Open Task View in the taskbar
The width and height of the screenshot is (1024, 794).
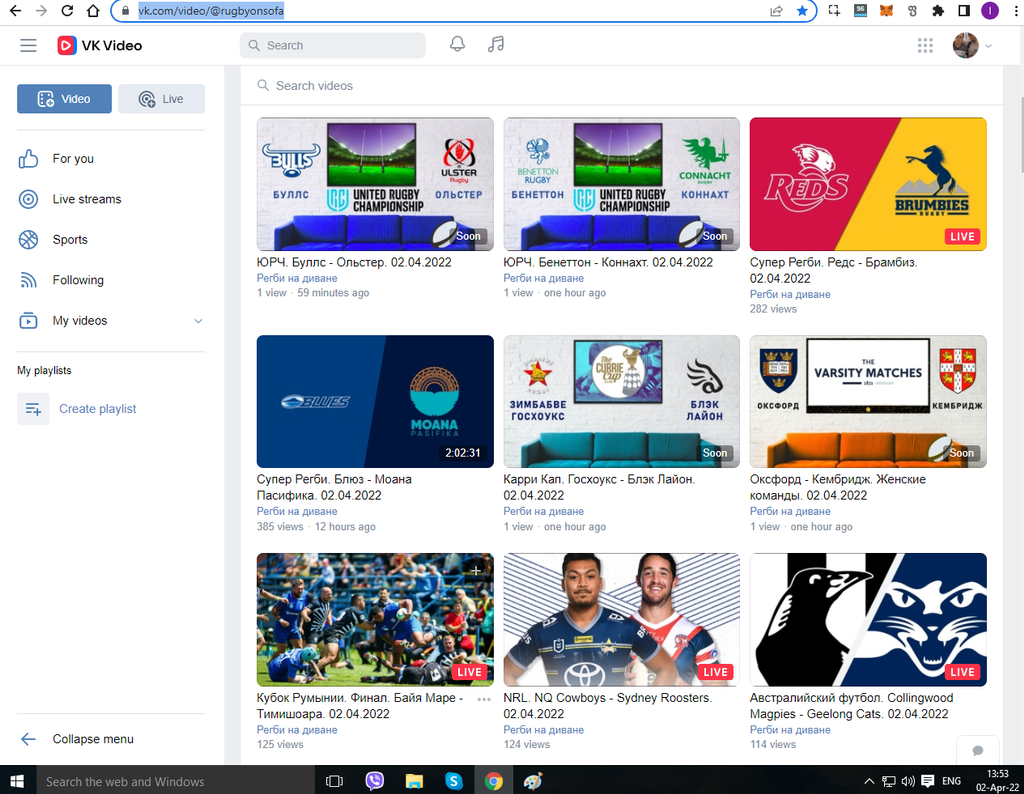(334, 781)
